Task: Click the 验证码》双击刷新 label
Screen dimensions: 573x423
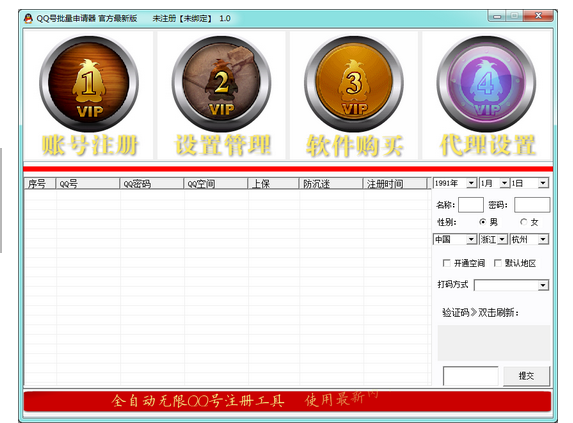Action: 480,312
